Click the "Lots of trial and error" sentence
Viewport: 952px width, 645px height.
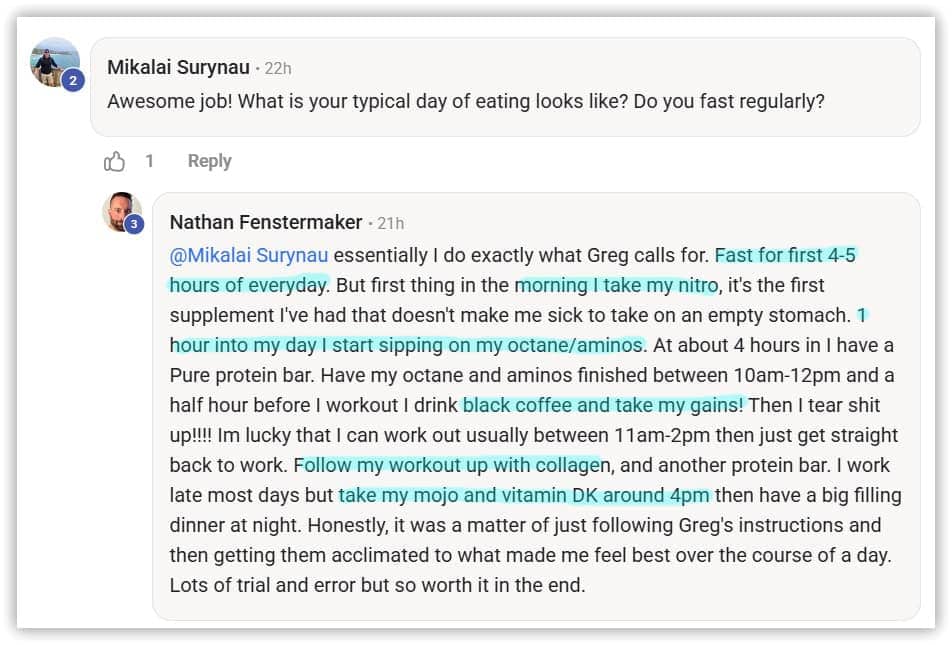270,585
